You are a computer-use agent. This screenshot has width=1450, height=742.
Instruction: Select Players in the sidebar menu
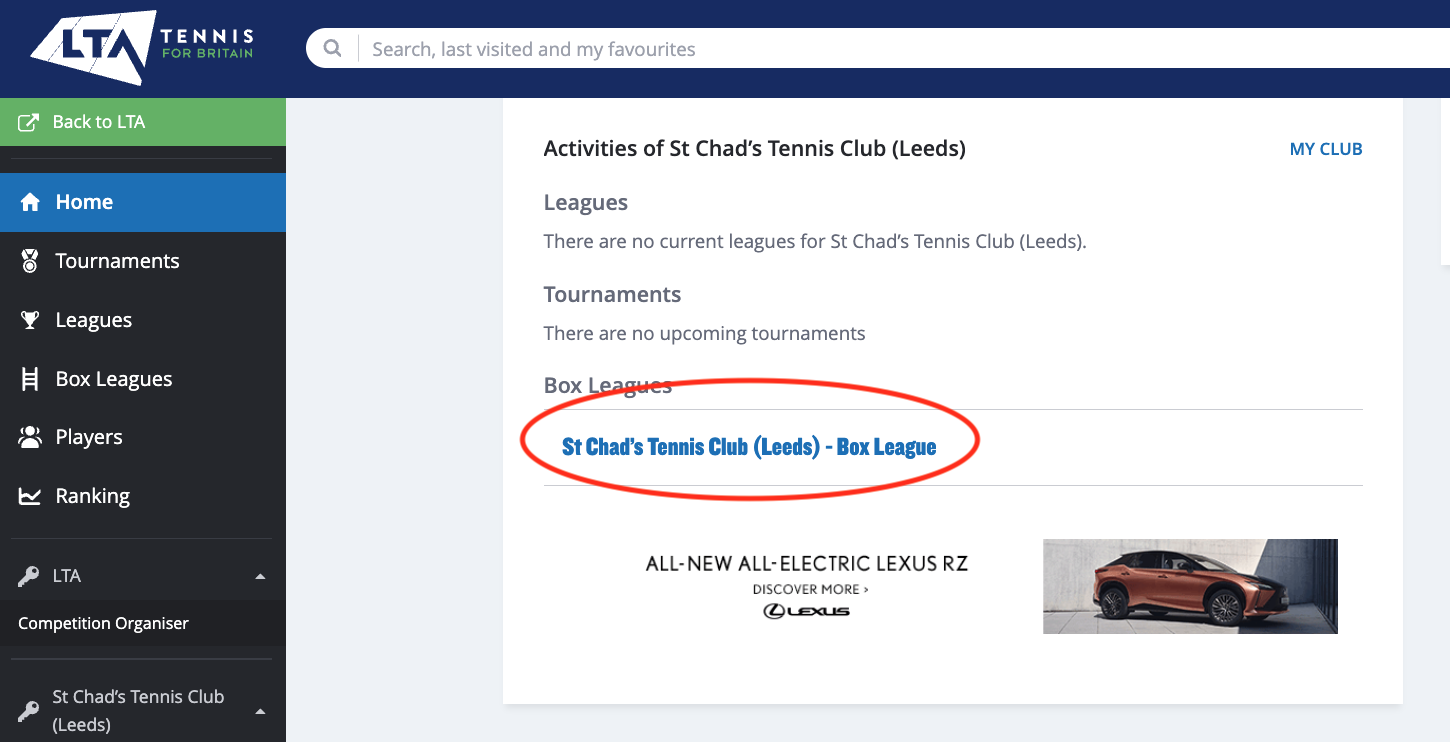tap(89, 437)
